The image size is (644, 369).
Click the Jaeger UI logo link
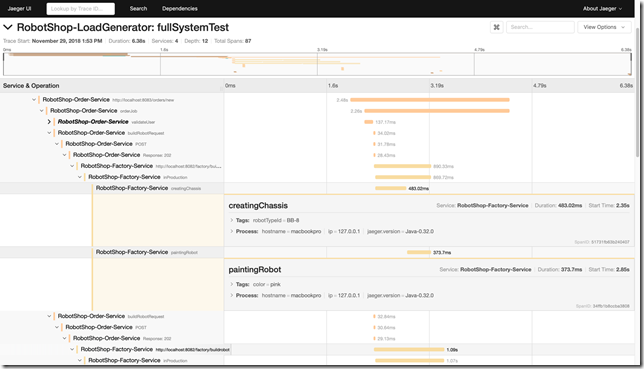(x=19, y=9)
